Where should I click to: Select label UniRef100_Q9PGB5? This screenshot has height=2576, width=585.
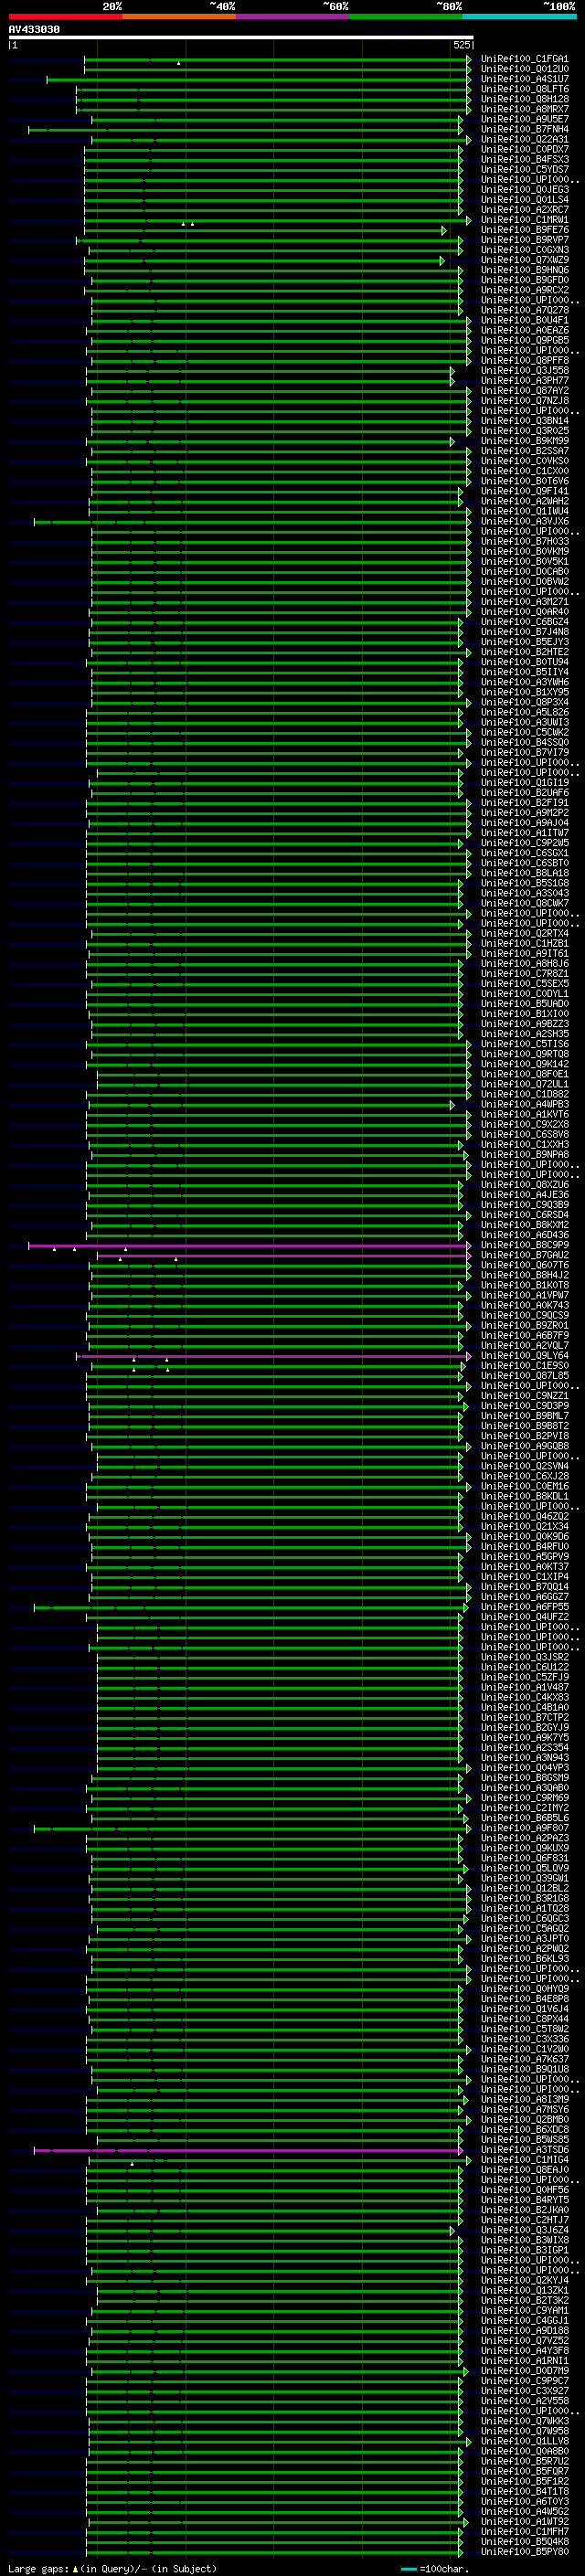(524, 340)
